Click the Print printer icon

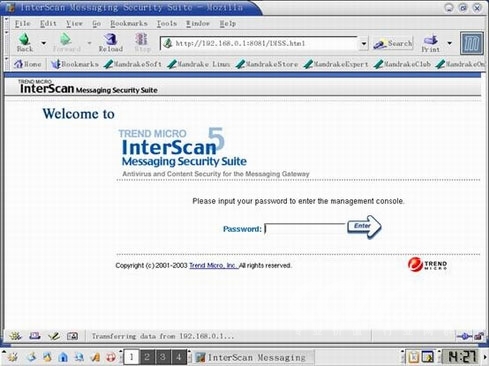click(430, 40)
